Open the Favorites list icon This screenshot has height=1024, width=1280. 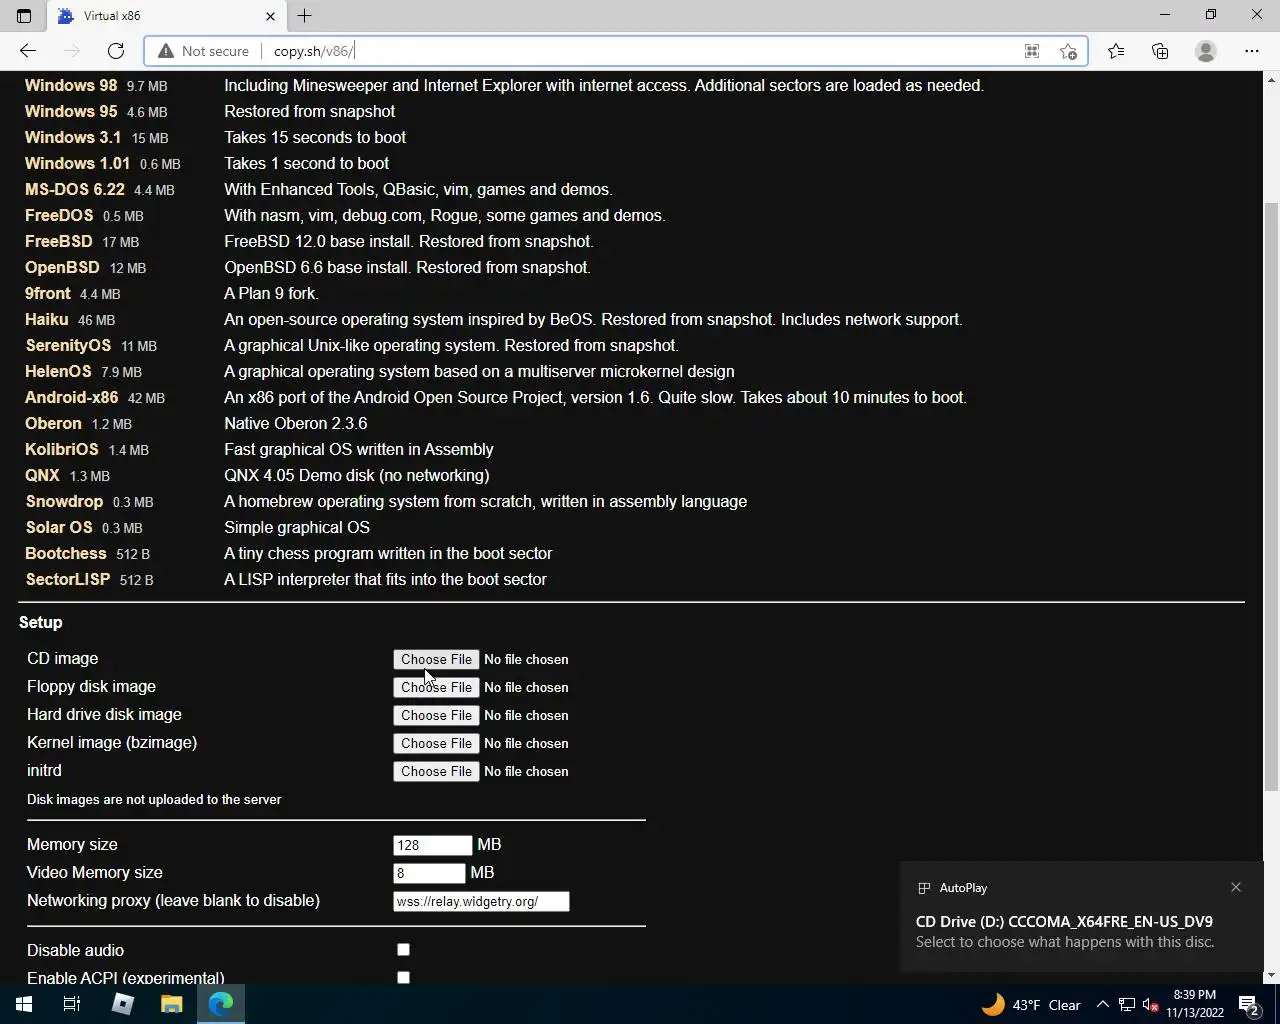[x=1116, y=51]
